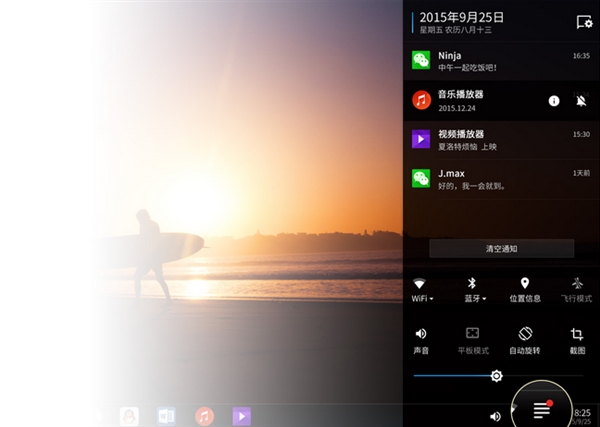Mute notifications with the crossed bell icon
600x427 pixels.
pyautogui.click(x=581, y=100)
